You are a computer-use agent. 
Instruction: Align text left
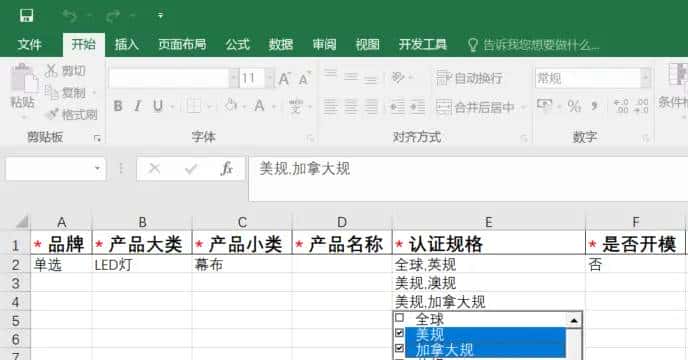(330, 106)
